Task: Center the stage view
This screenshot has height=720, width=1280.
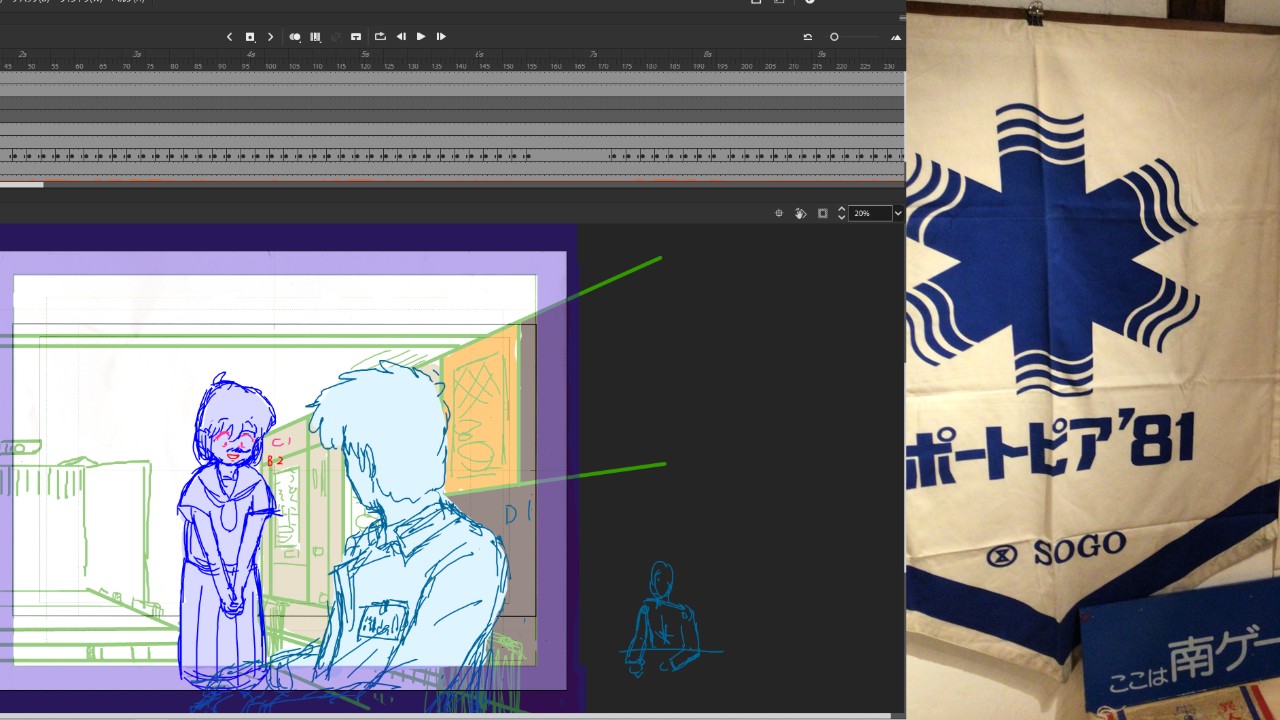Action: tap(779, 213)
